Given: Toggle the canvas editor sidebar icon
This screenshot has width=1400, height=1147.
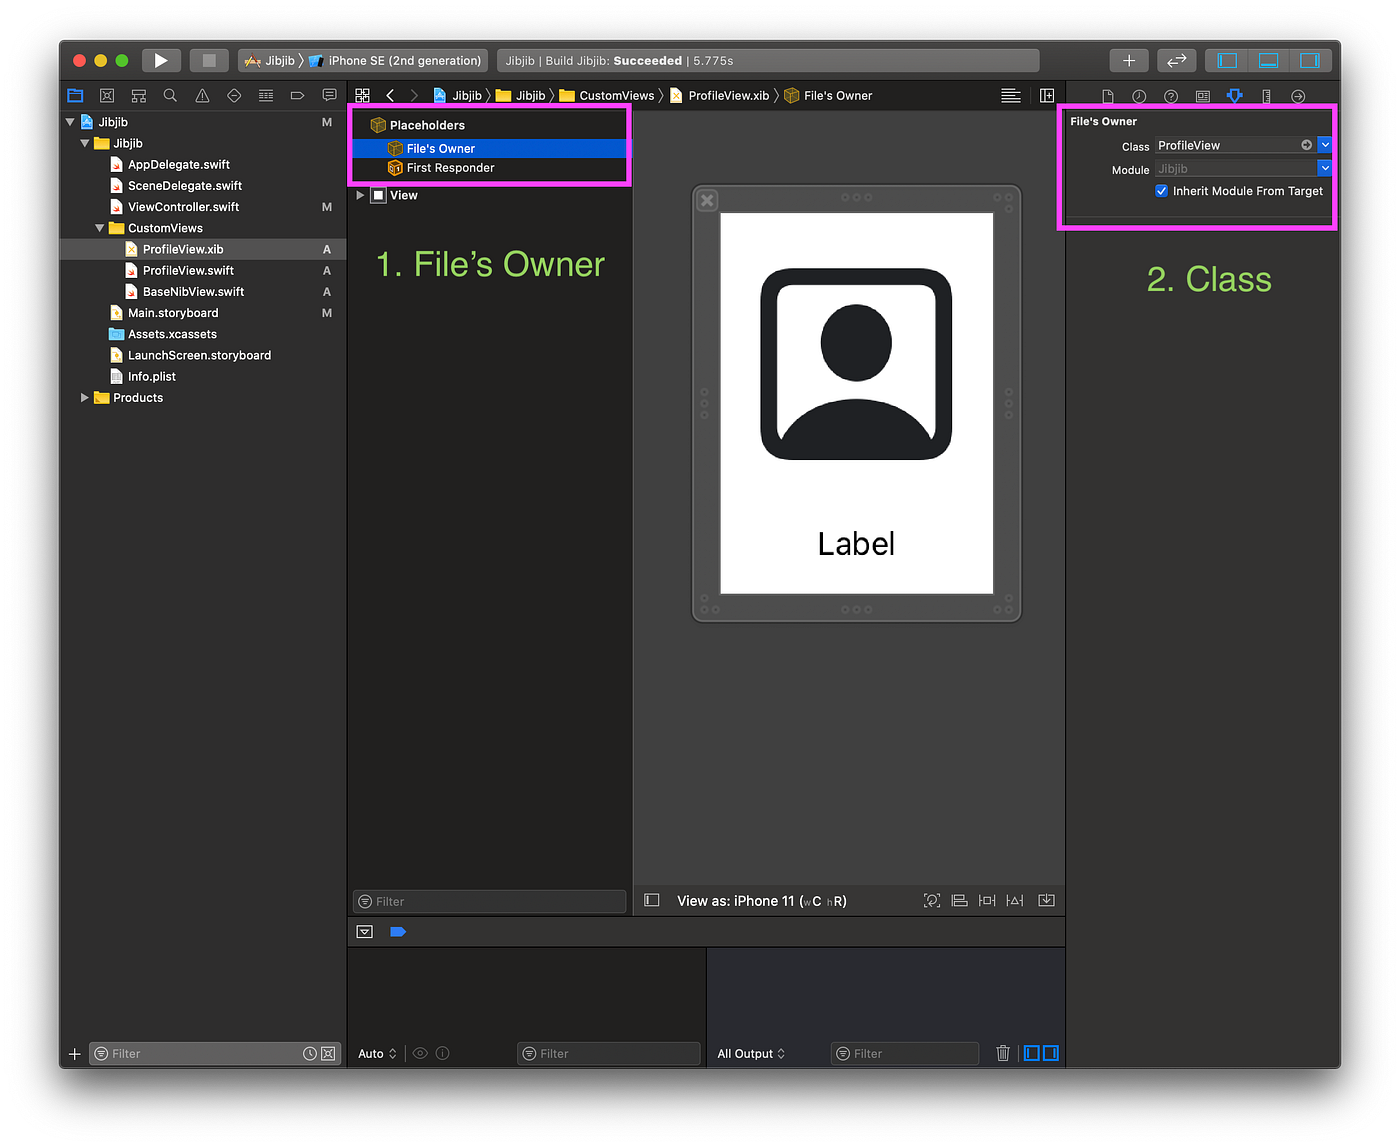Looking at the screenshot, I should tap(651, 900).
